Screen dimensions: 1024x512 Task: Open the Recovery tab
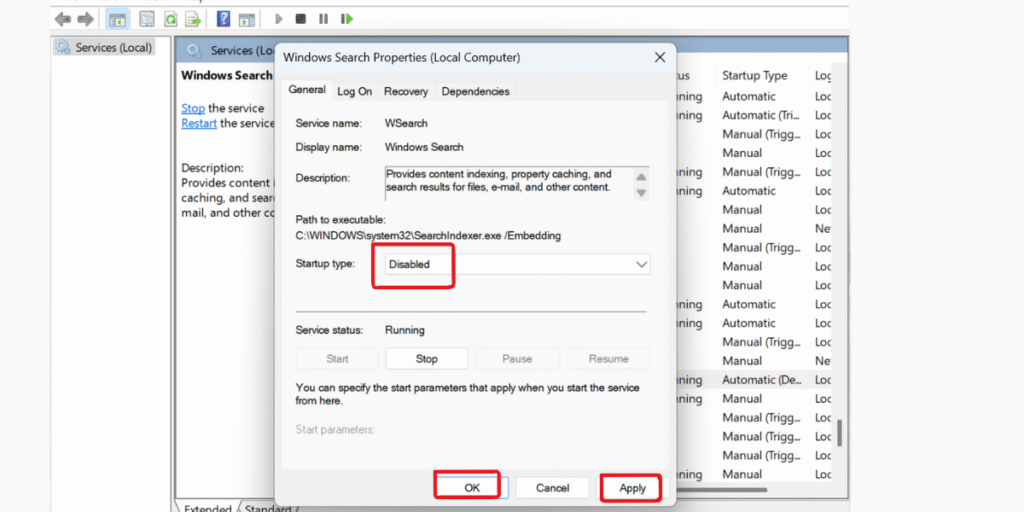tap(406, 91)
